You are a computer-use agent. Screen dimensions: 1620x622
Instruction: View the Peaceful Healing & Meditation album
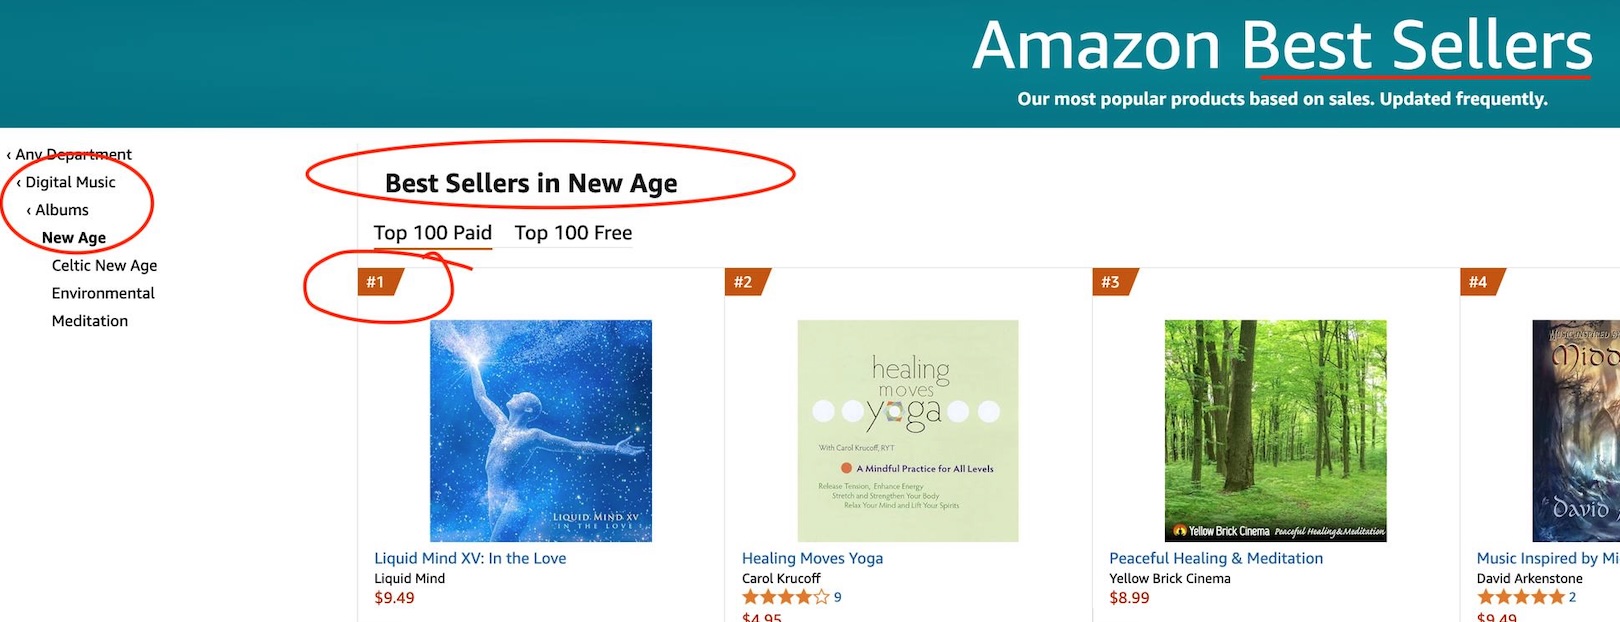pos(1215,557)
